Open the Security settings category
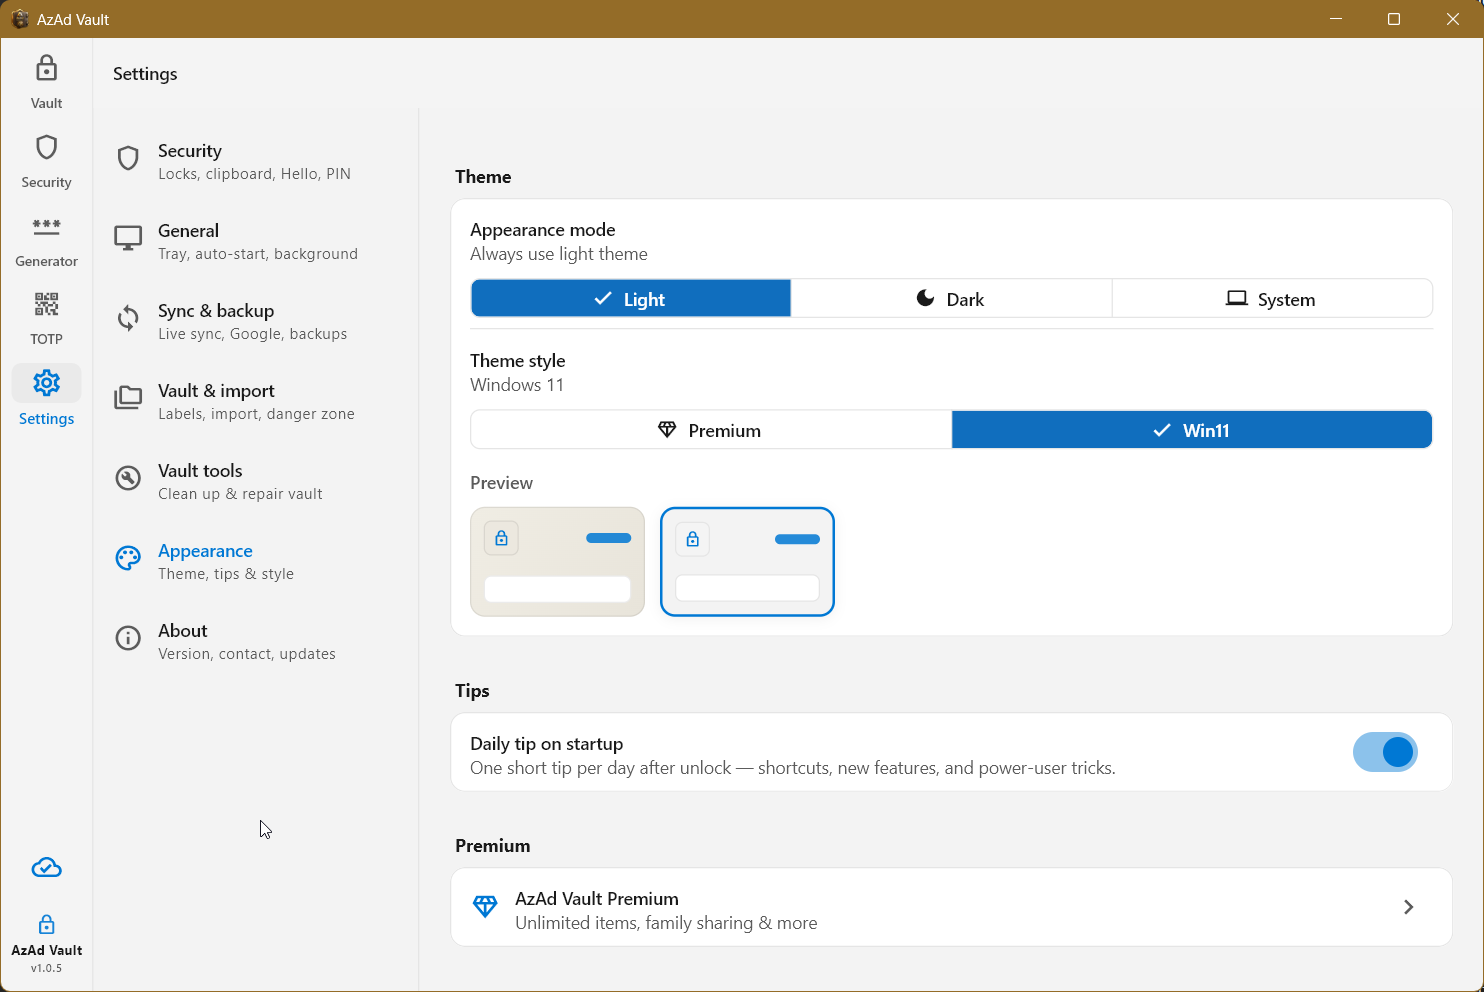Screen dimensions: 1484x992 point(255,161)
